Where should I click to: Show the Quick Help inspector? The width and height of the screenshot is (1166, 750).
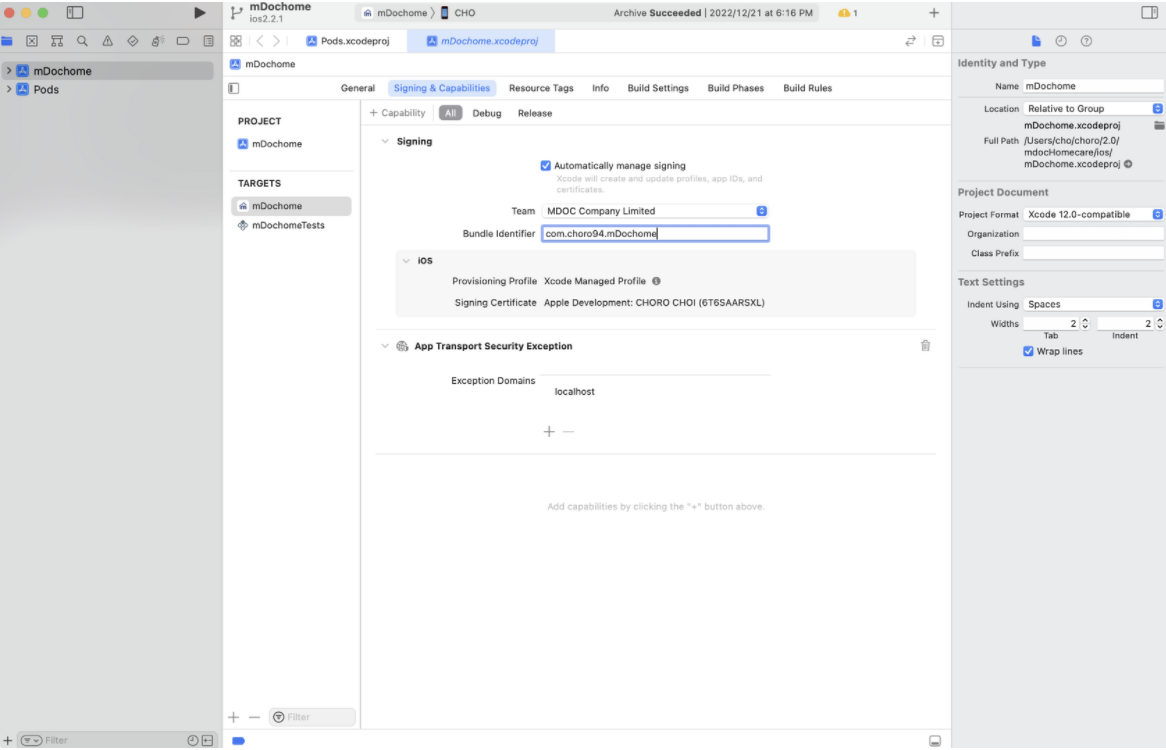[1086, 41]
